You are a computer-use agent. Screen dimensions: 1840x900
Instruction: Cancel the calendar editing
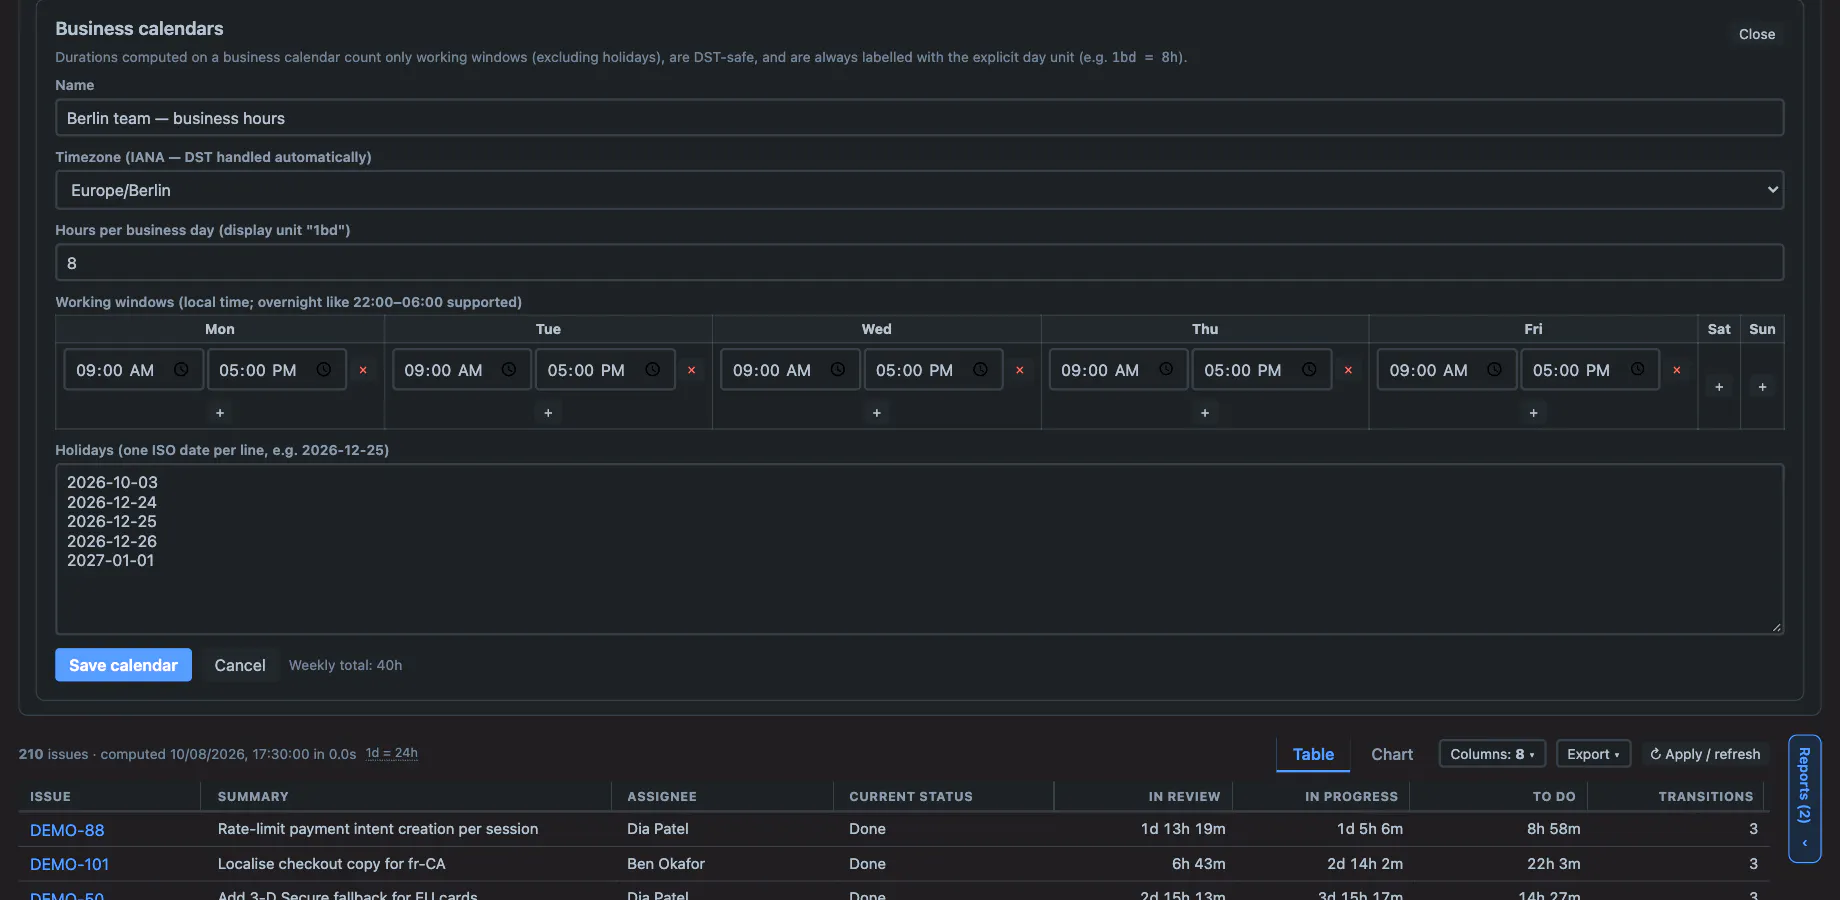(240, 665)
